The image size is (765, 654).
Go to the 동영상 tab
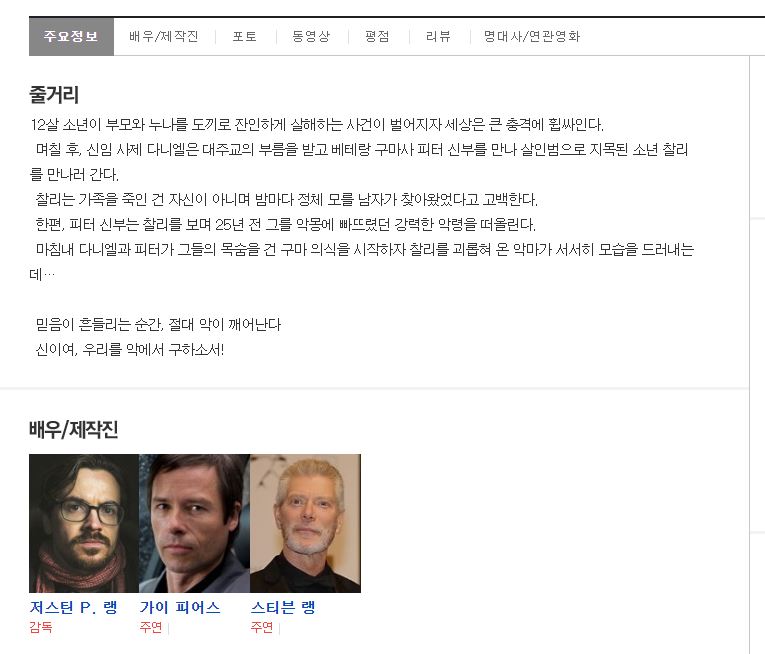tap(311, 37)
